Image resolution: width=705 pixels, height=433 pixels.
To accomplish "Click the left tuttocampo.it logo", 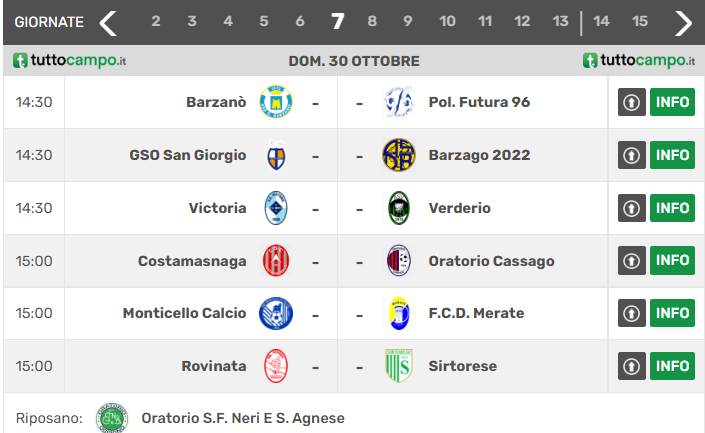I will click(x=69, y=61).
